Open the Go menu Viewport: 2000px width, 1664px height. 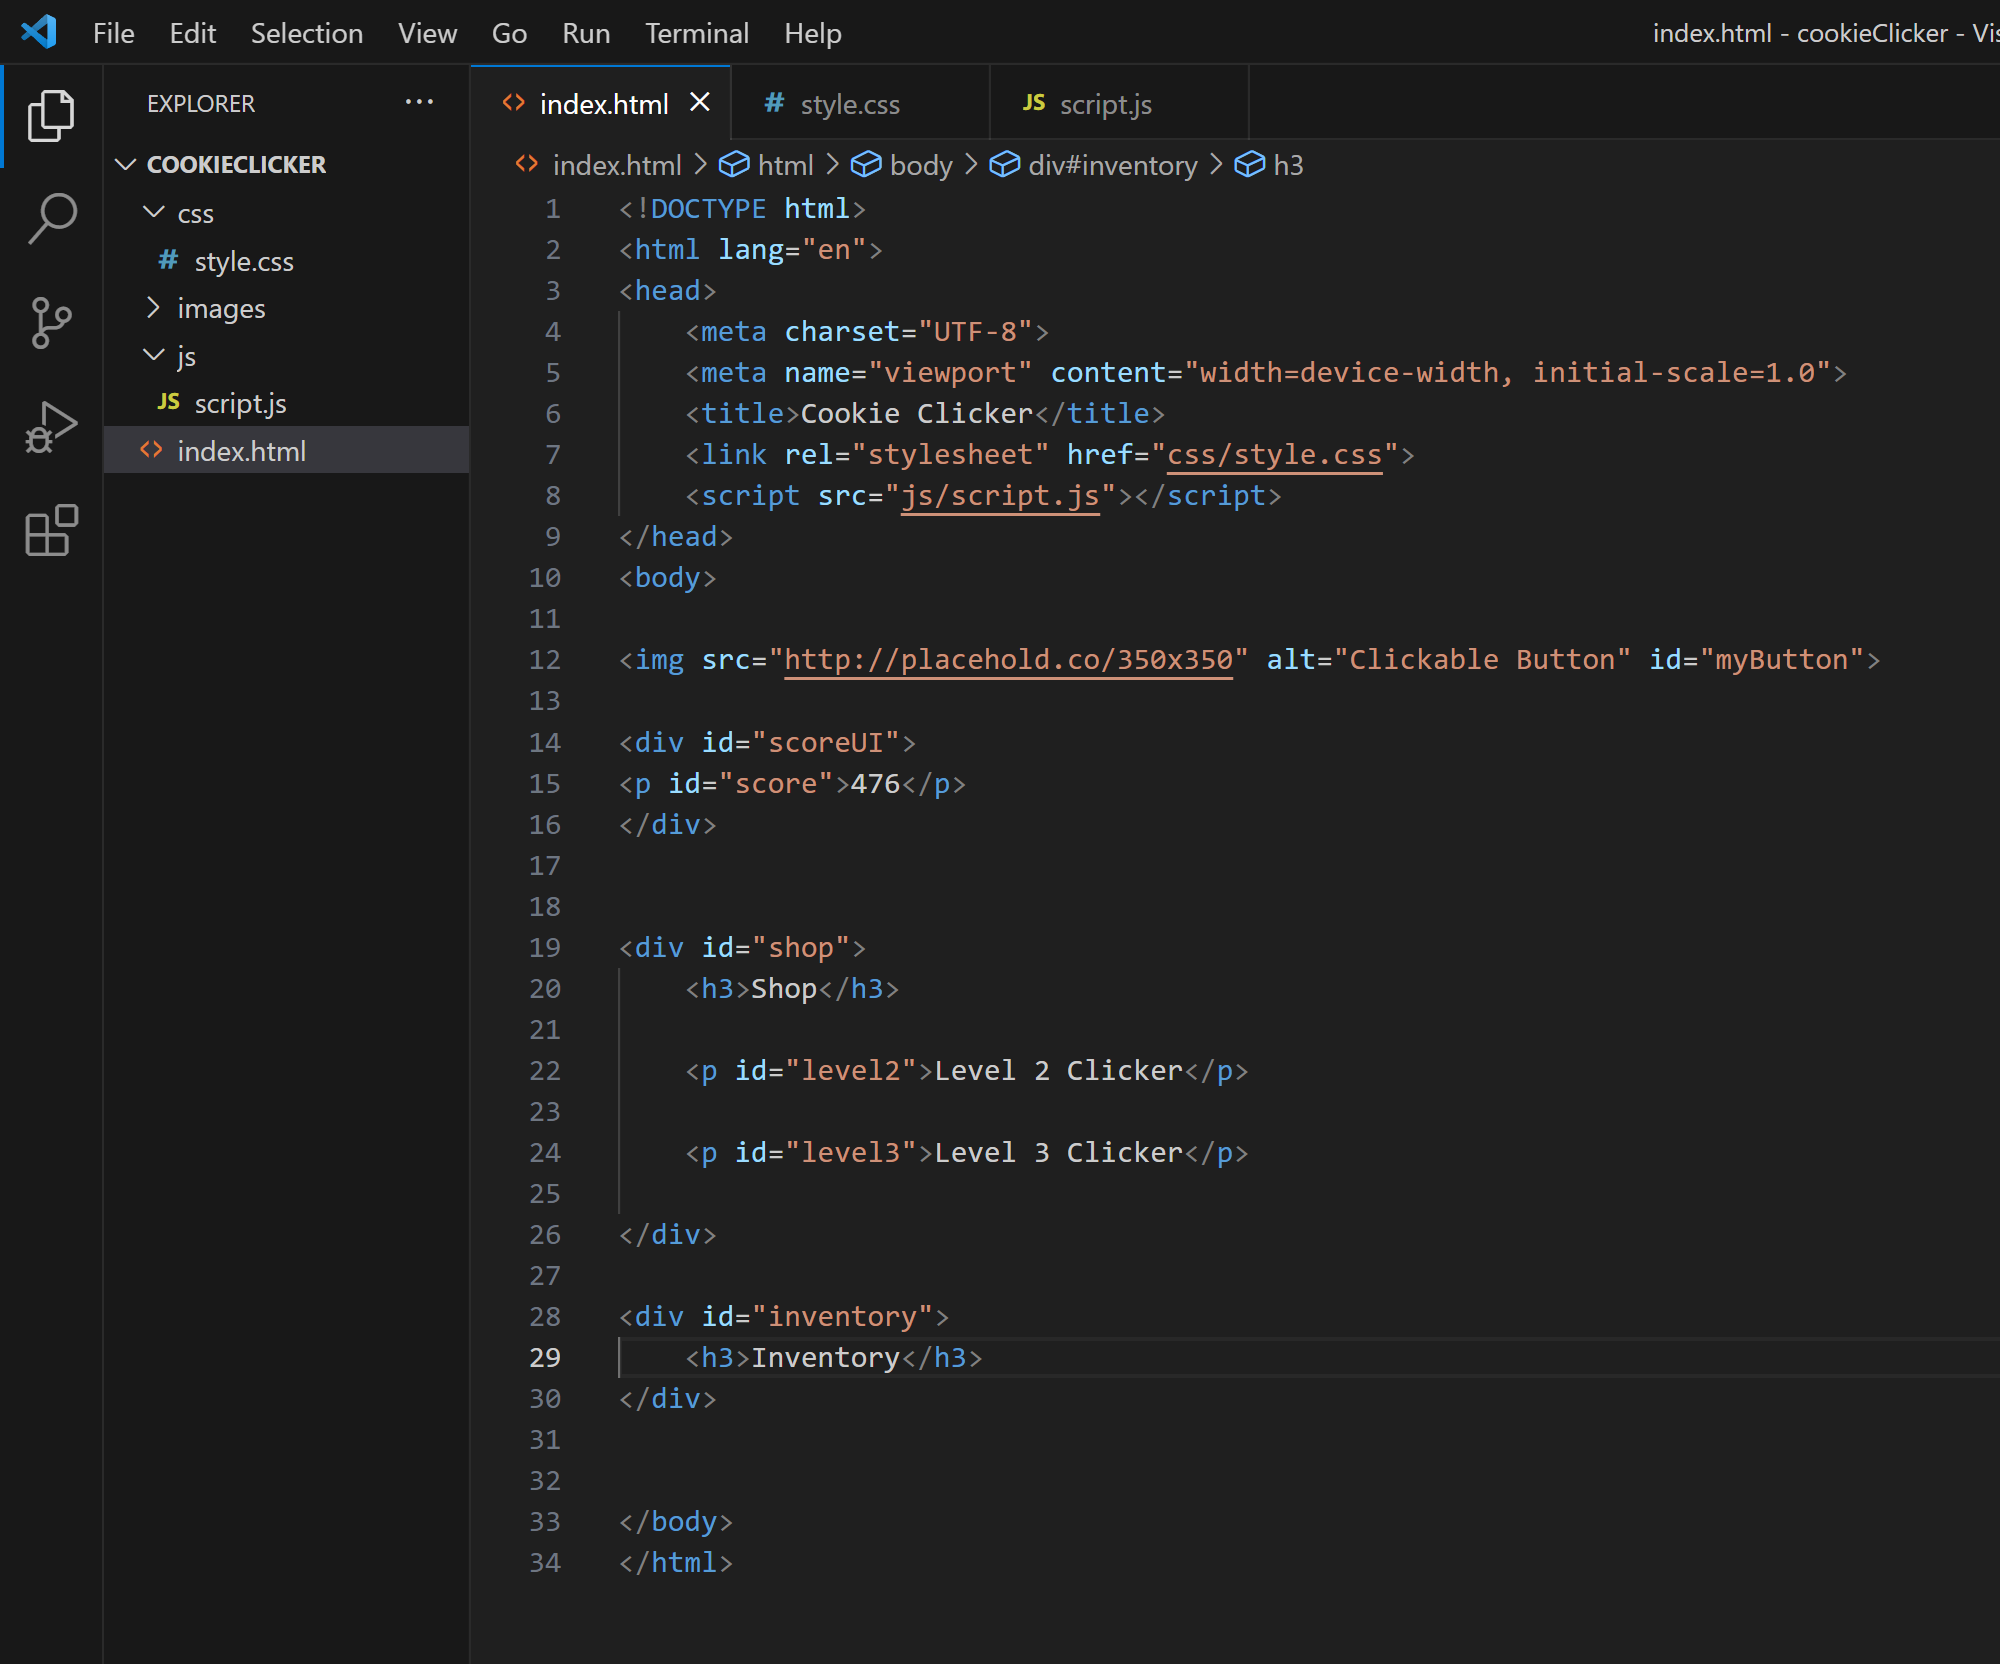coord(509,33)
